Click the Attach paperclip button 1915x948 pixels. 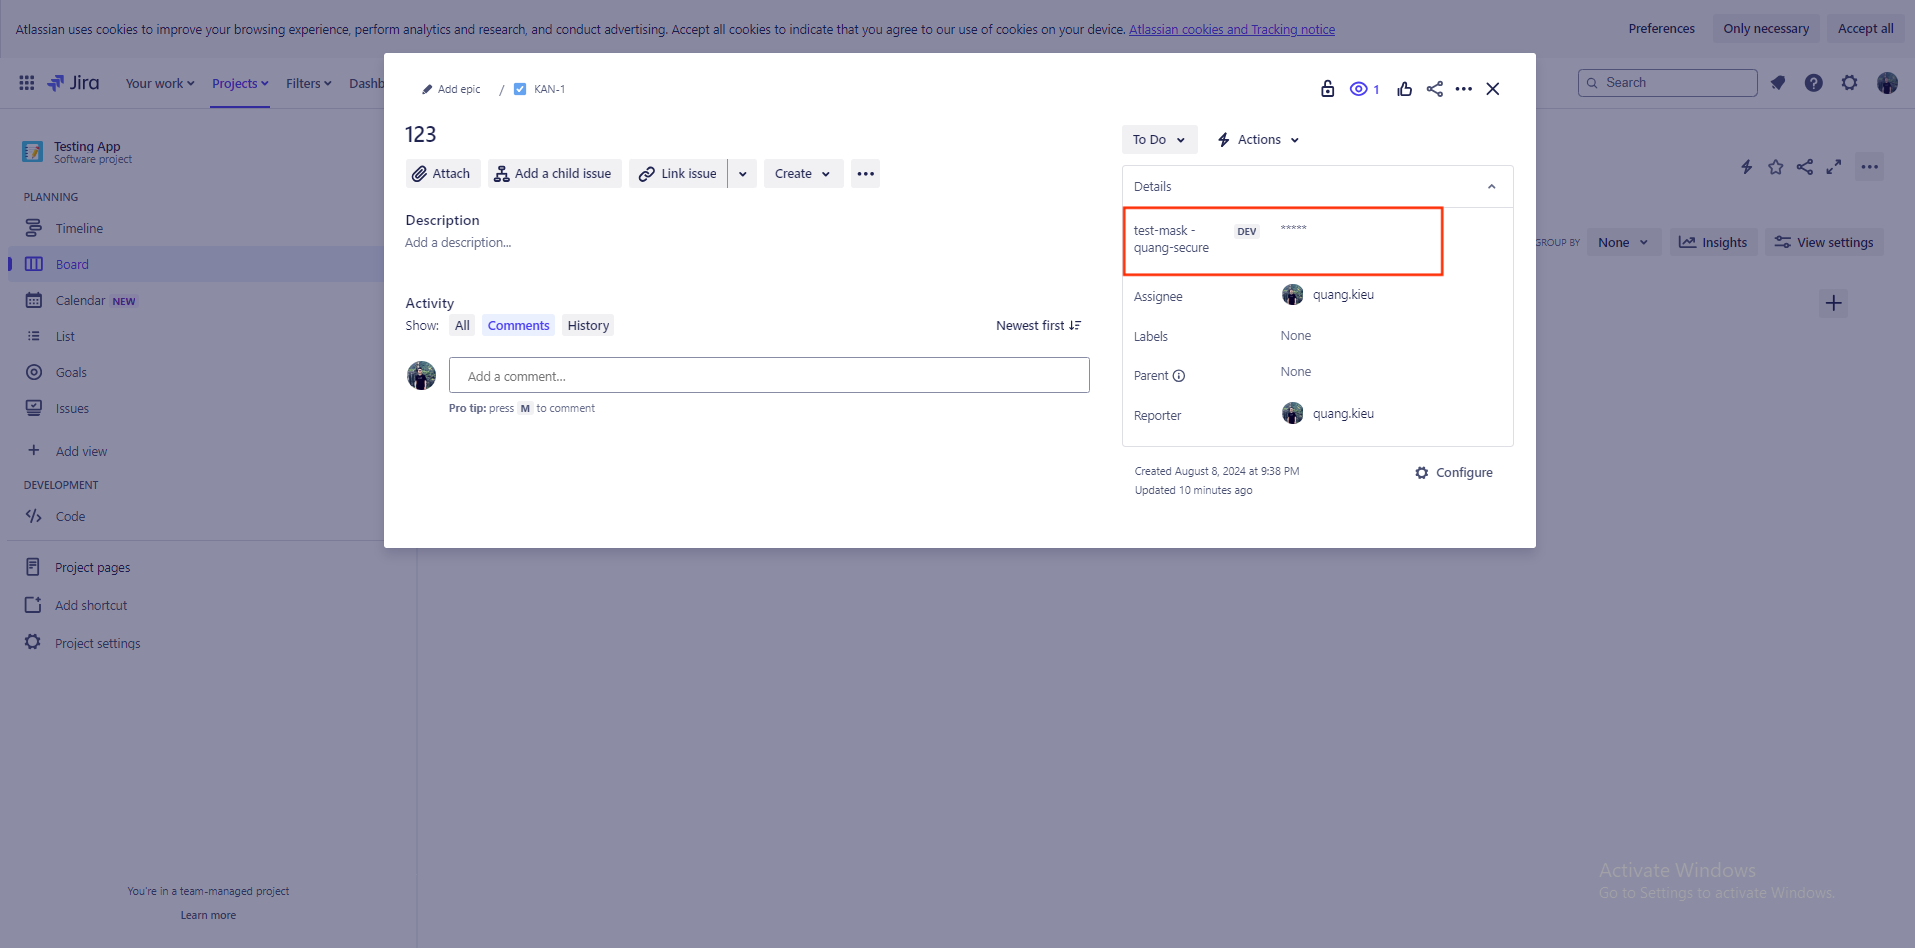[442, 174]
